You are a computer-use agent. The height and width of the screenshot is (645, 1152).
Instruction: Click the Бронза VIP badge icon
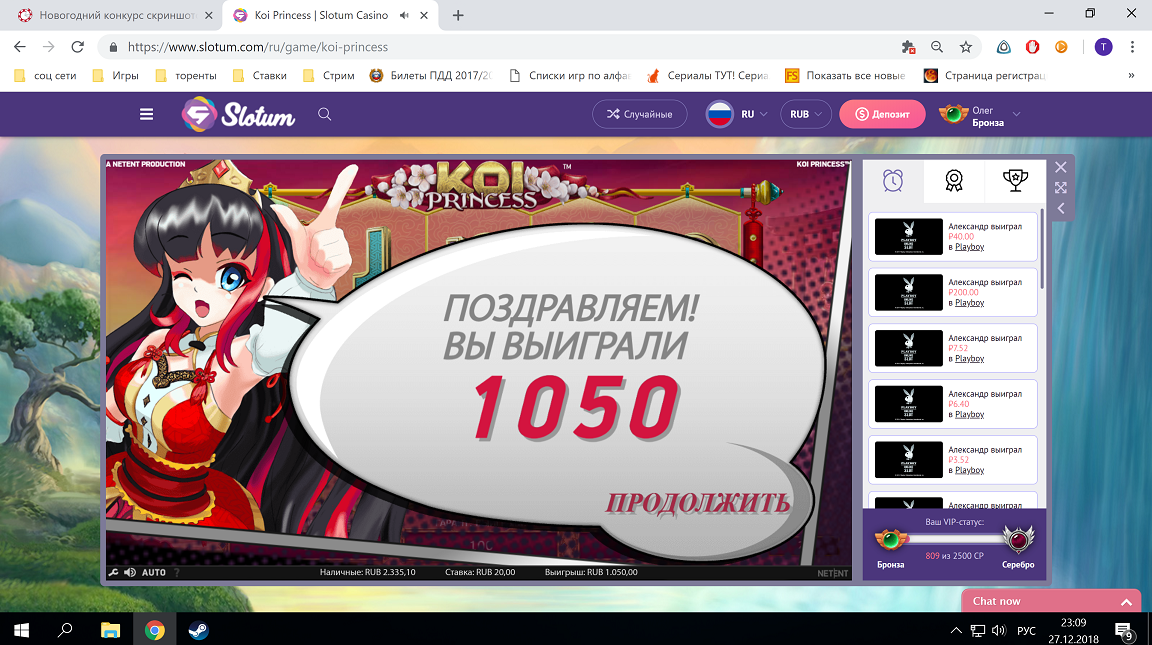click(890, 541)
